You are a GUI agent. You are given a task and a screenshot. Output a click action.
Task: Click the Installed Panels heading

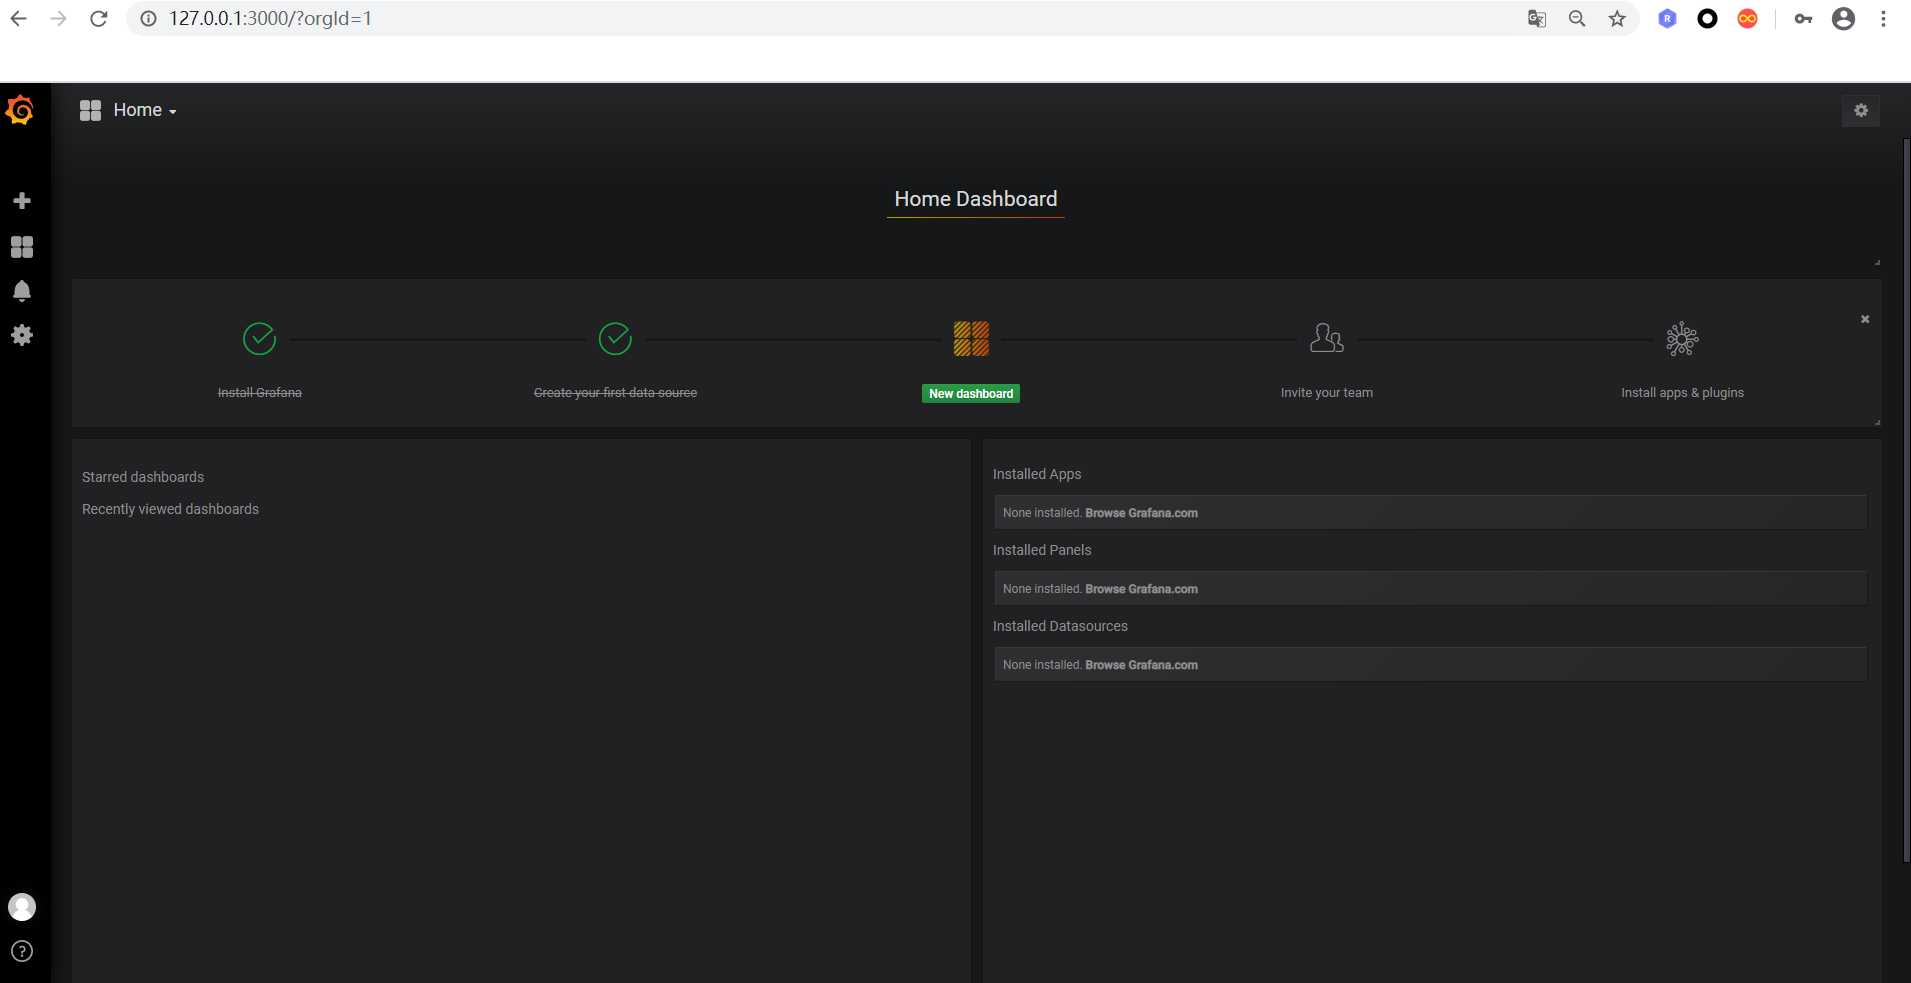coord(1042,550)
